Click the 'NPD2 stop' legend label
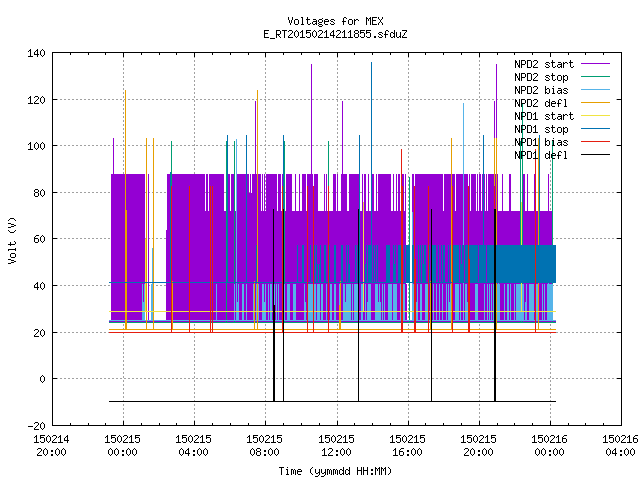Image resolution: width=640 pixels, height=480 pixels. coord(541,77)
